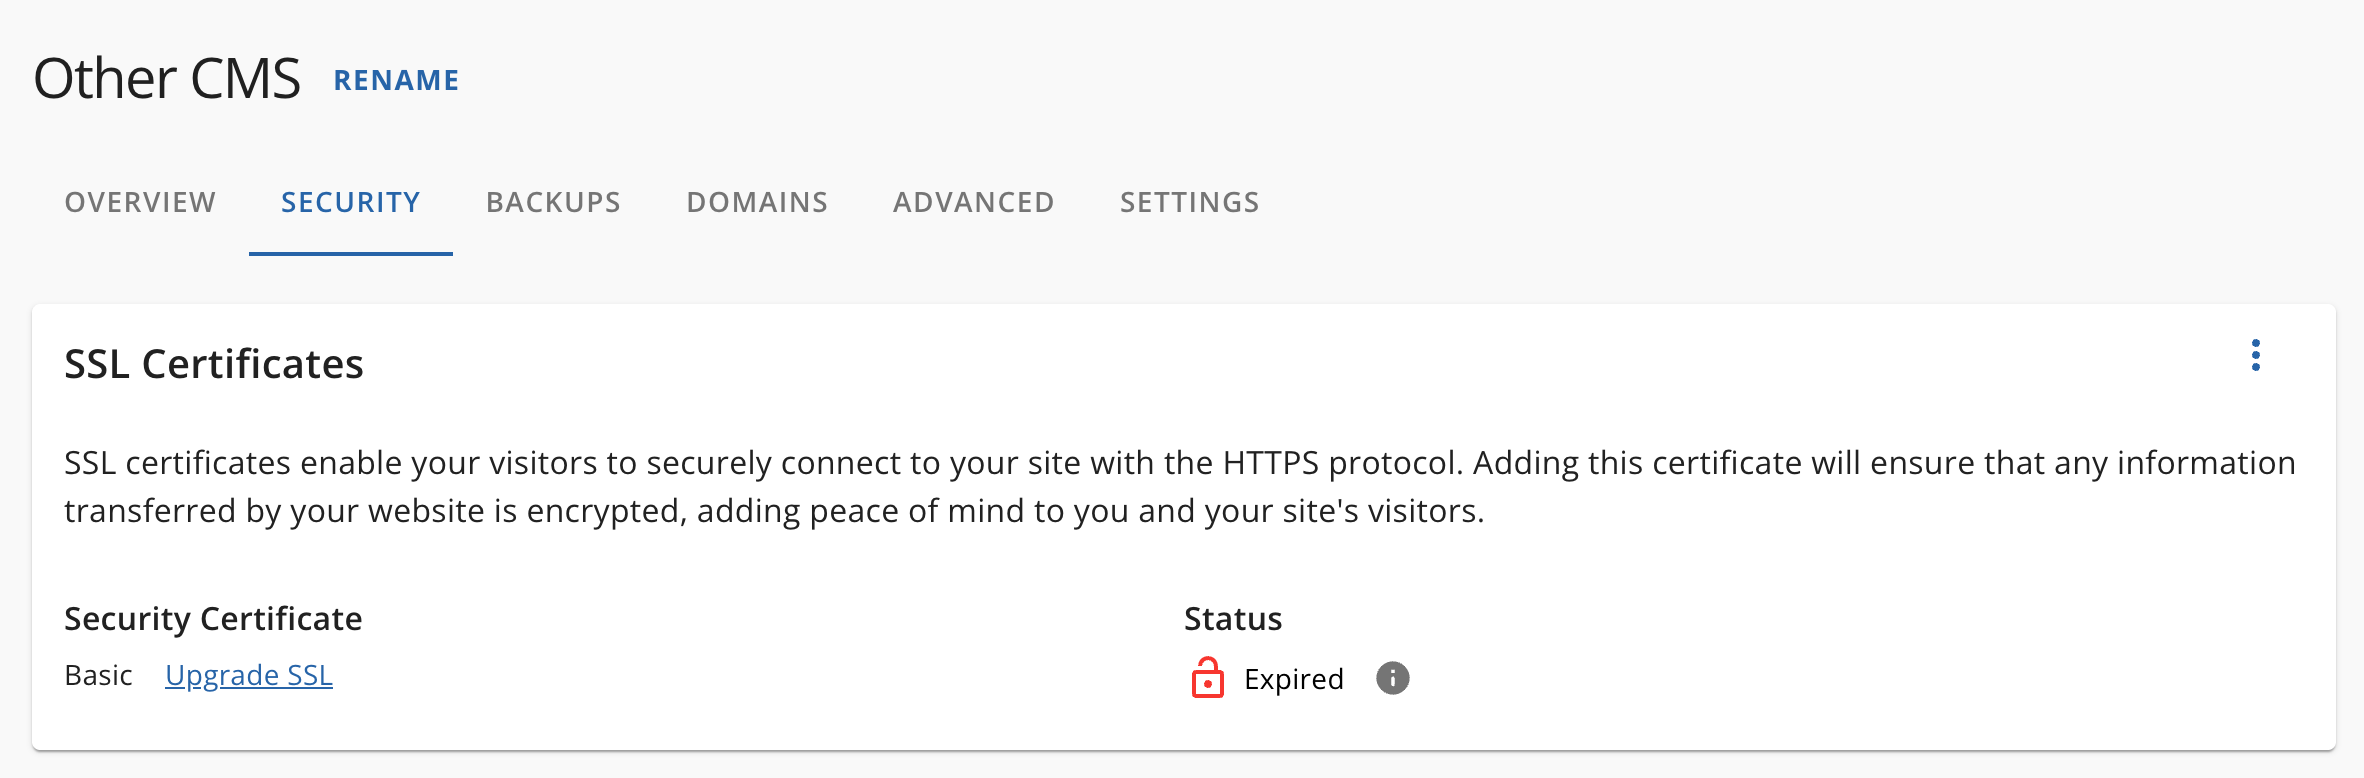
Task: Open the Advanced tab
Action: click(973, 202)
